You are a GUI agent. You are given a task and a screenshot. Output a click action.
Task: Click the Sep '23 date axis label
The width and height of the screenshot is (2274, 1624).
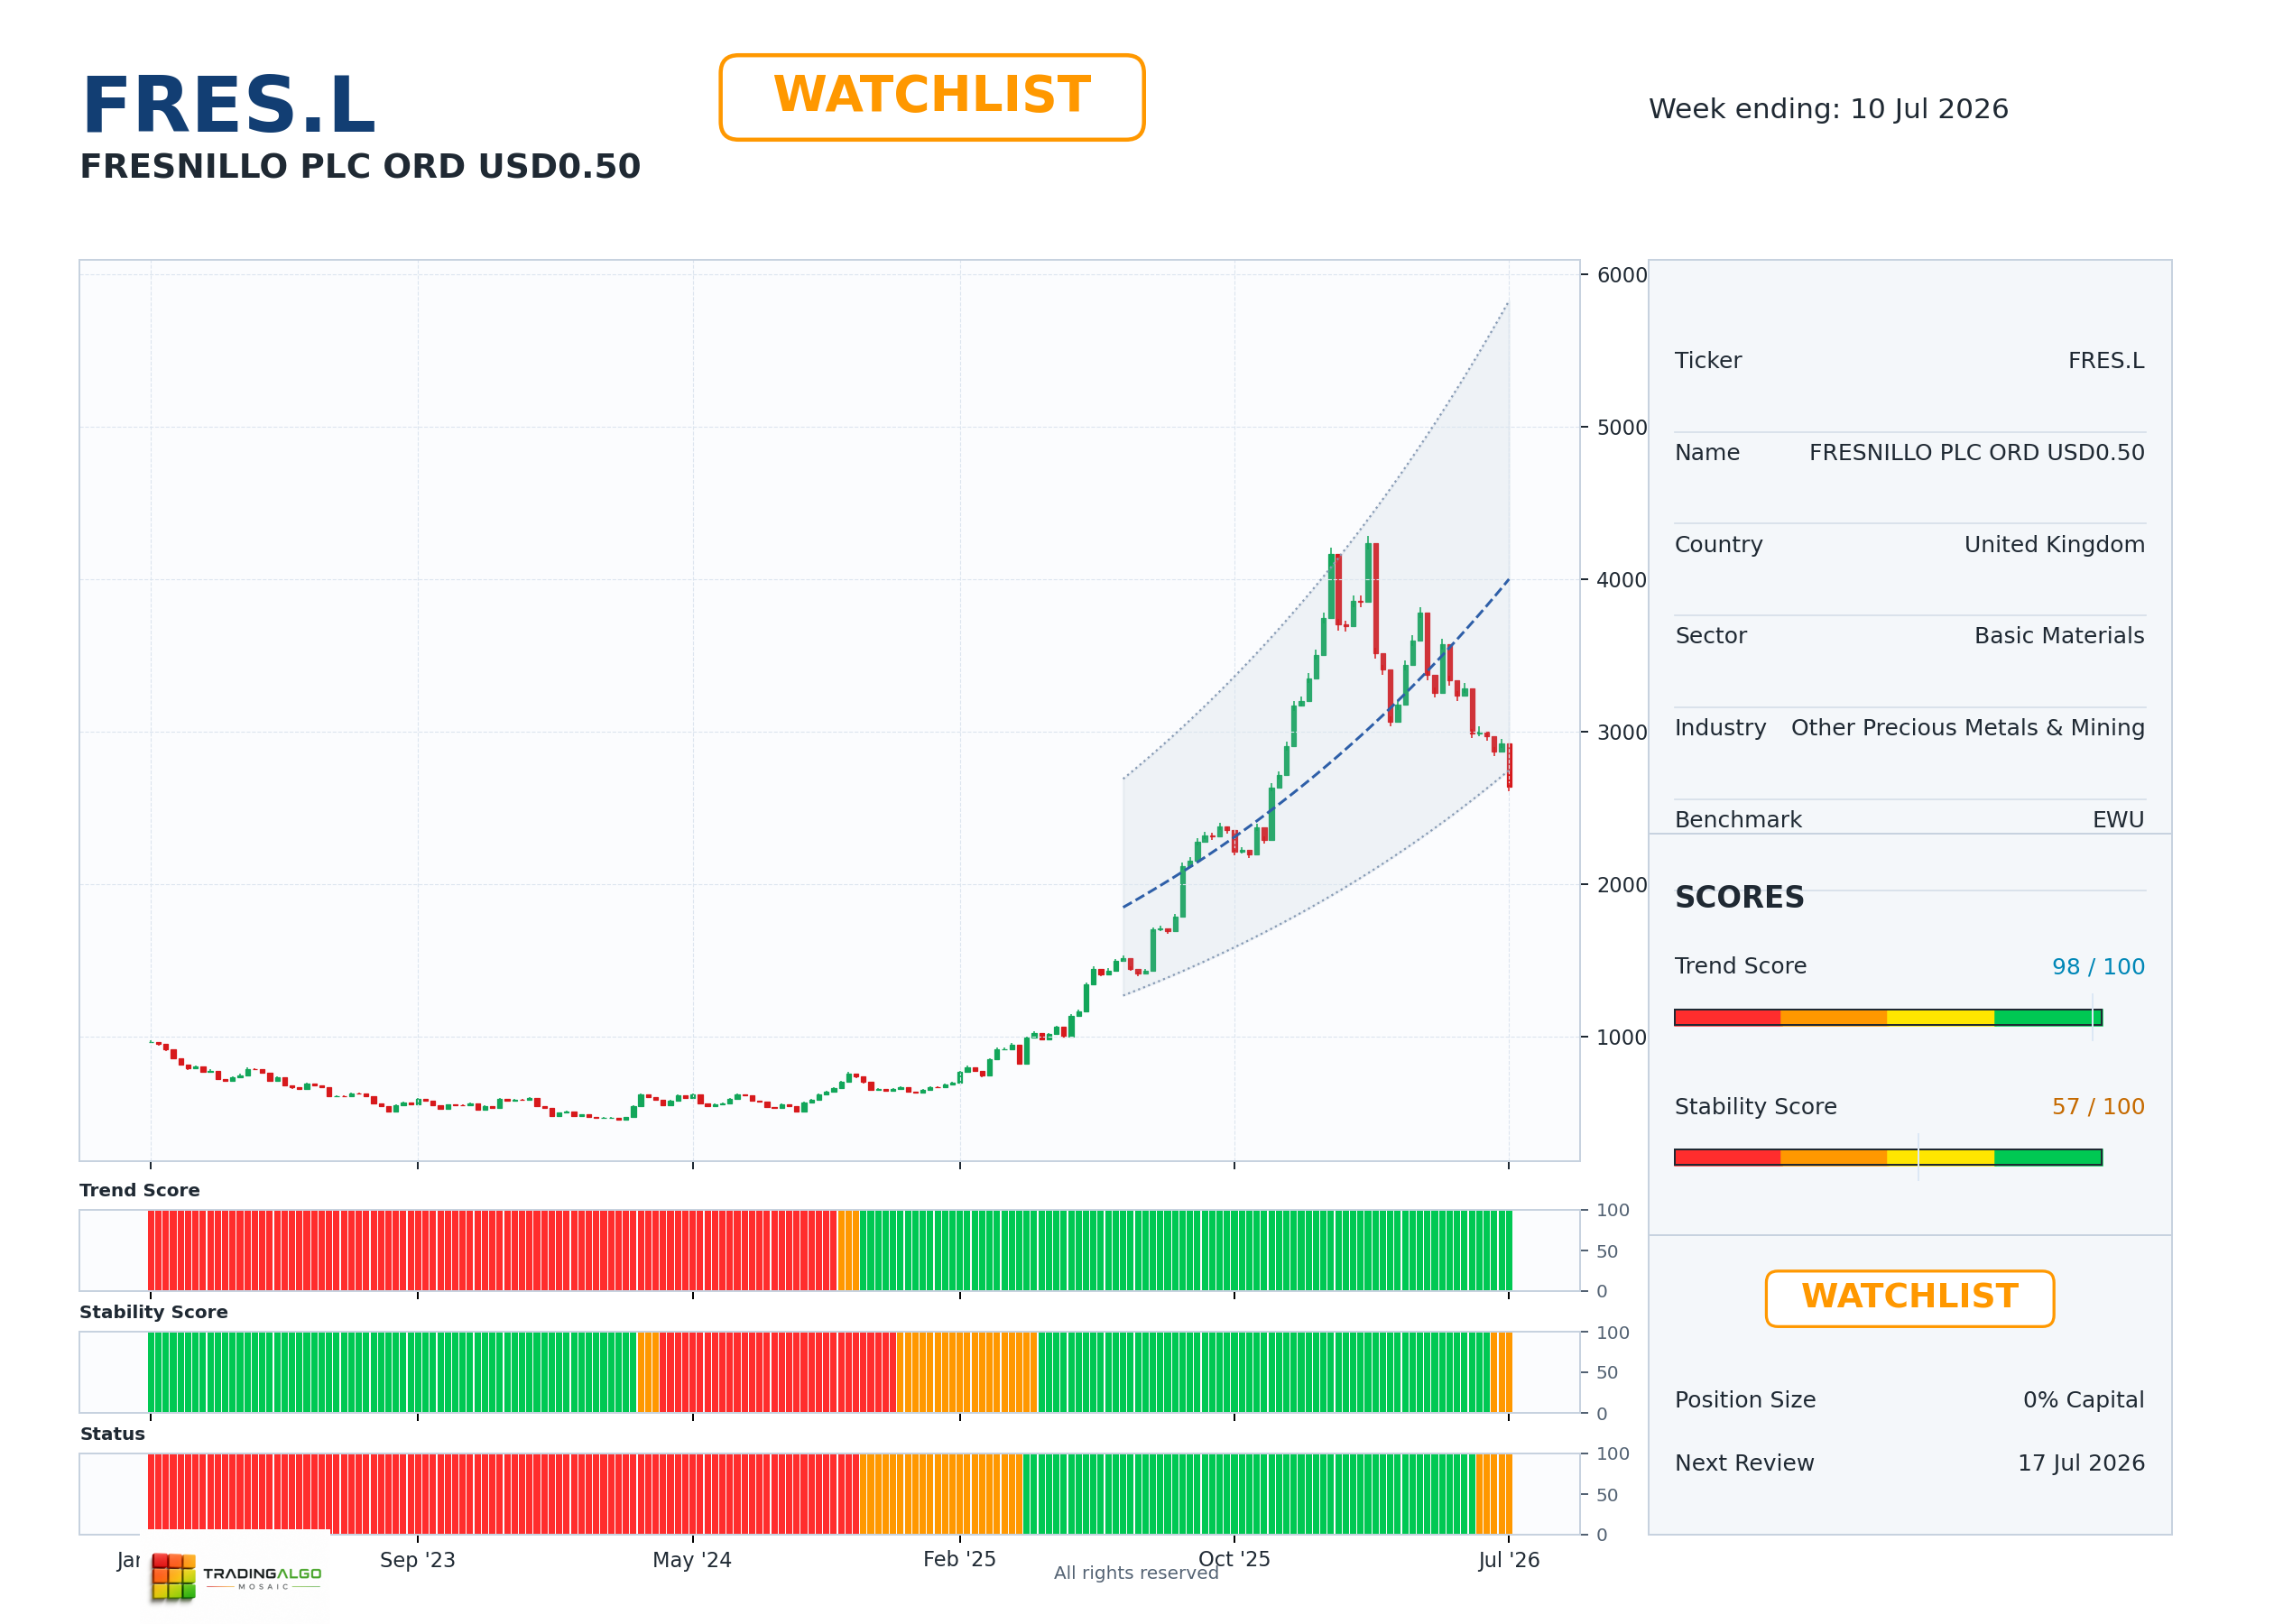point(417,1560)
